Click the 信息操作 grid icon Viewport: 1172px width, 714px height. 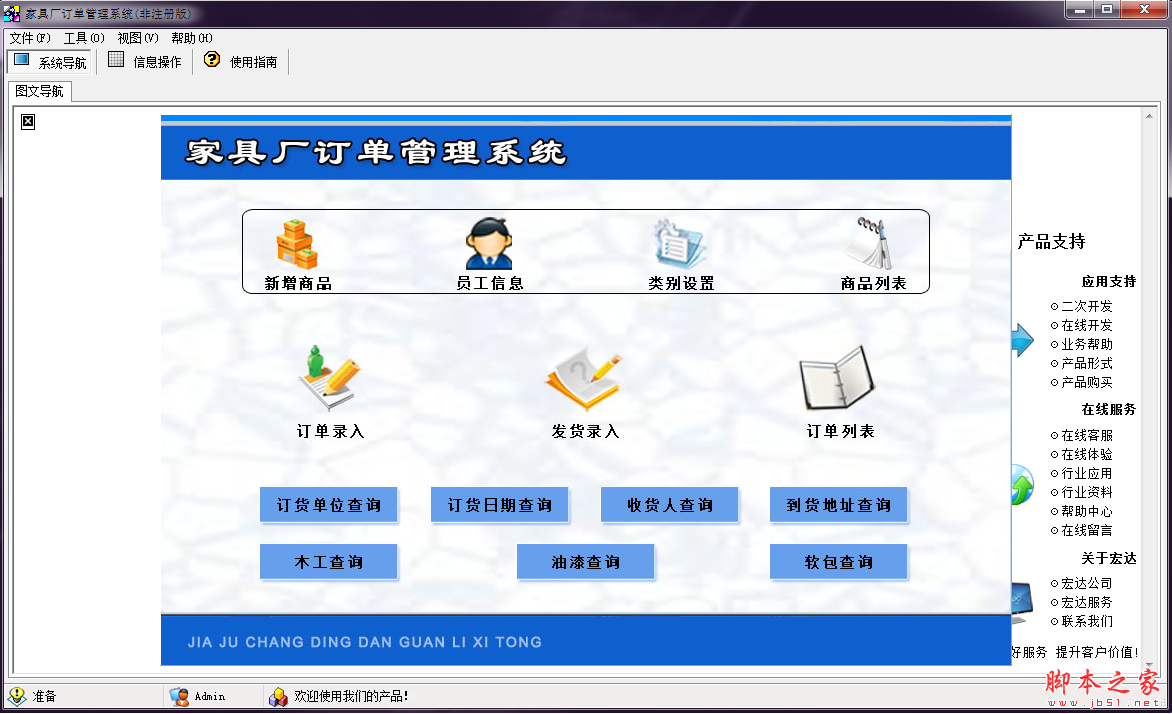pos(116,60)
